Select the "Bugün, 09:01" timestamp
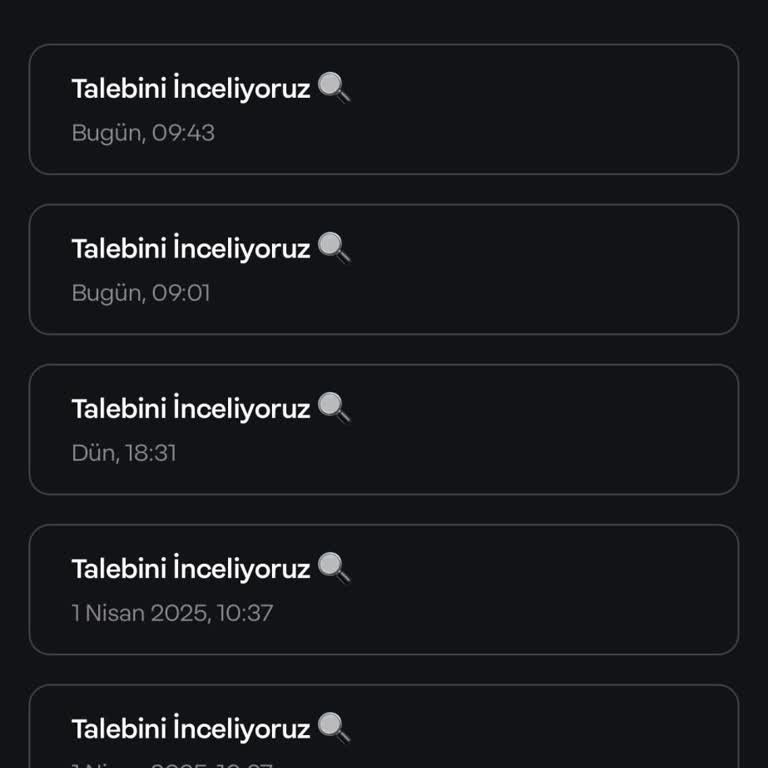 (x=141, y=293)
